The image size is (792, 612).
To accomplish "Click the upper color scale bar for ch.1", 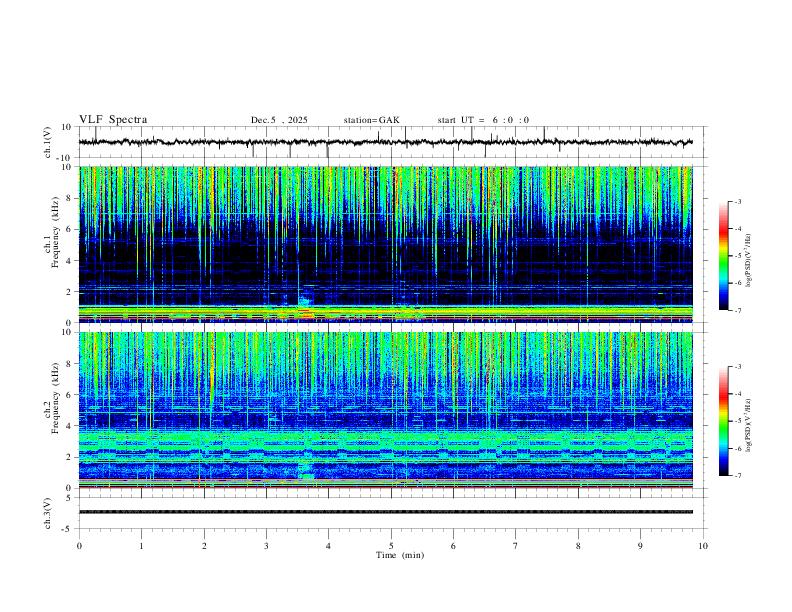I will pyautogui.click(x=724, y=256).
